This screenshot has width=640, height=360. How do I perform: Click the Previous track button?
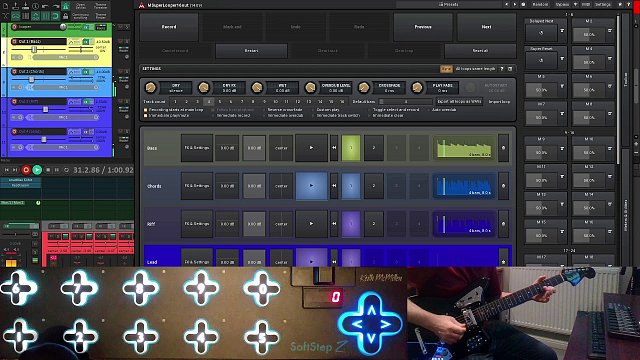click(x=423, y=27)
